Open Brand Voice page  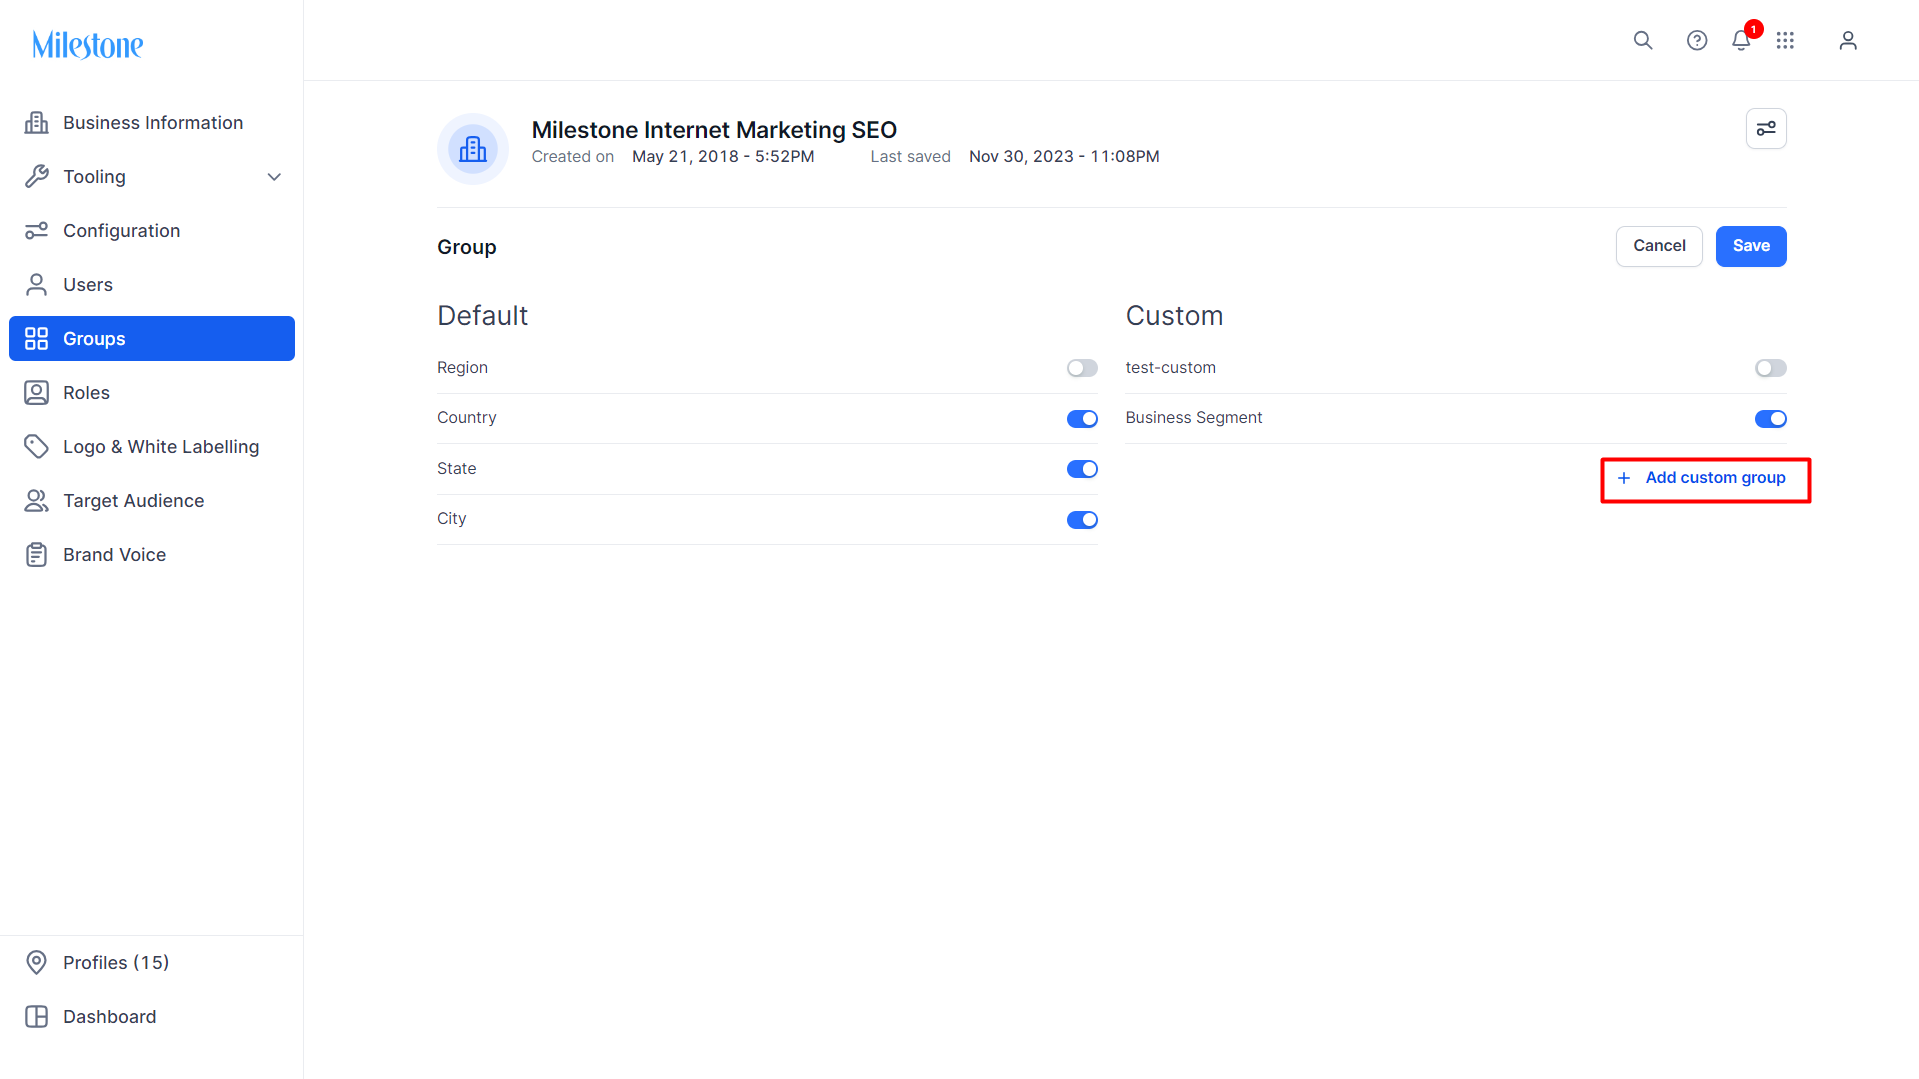point(152,555)
